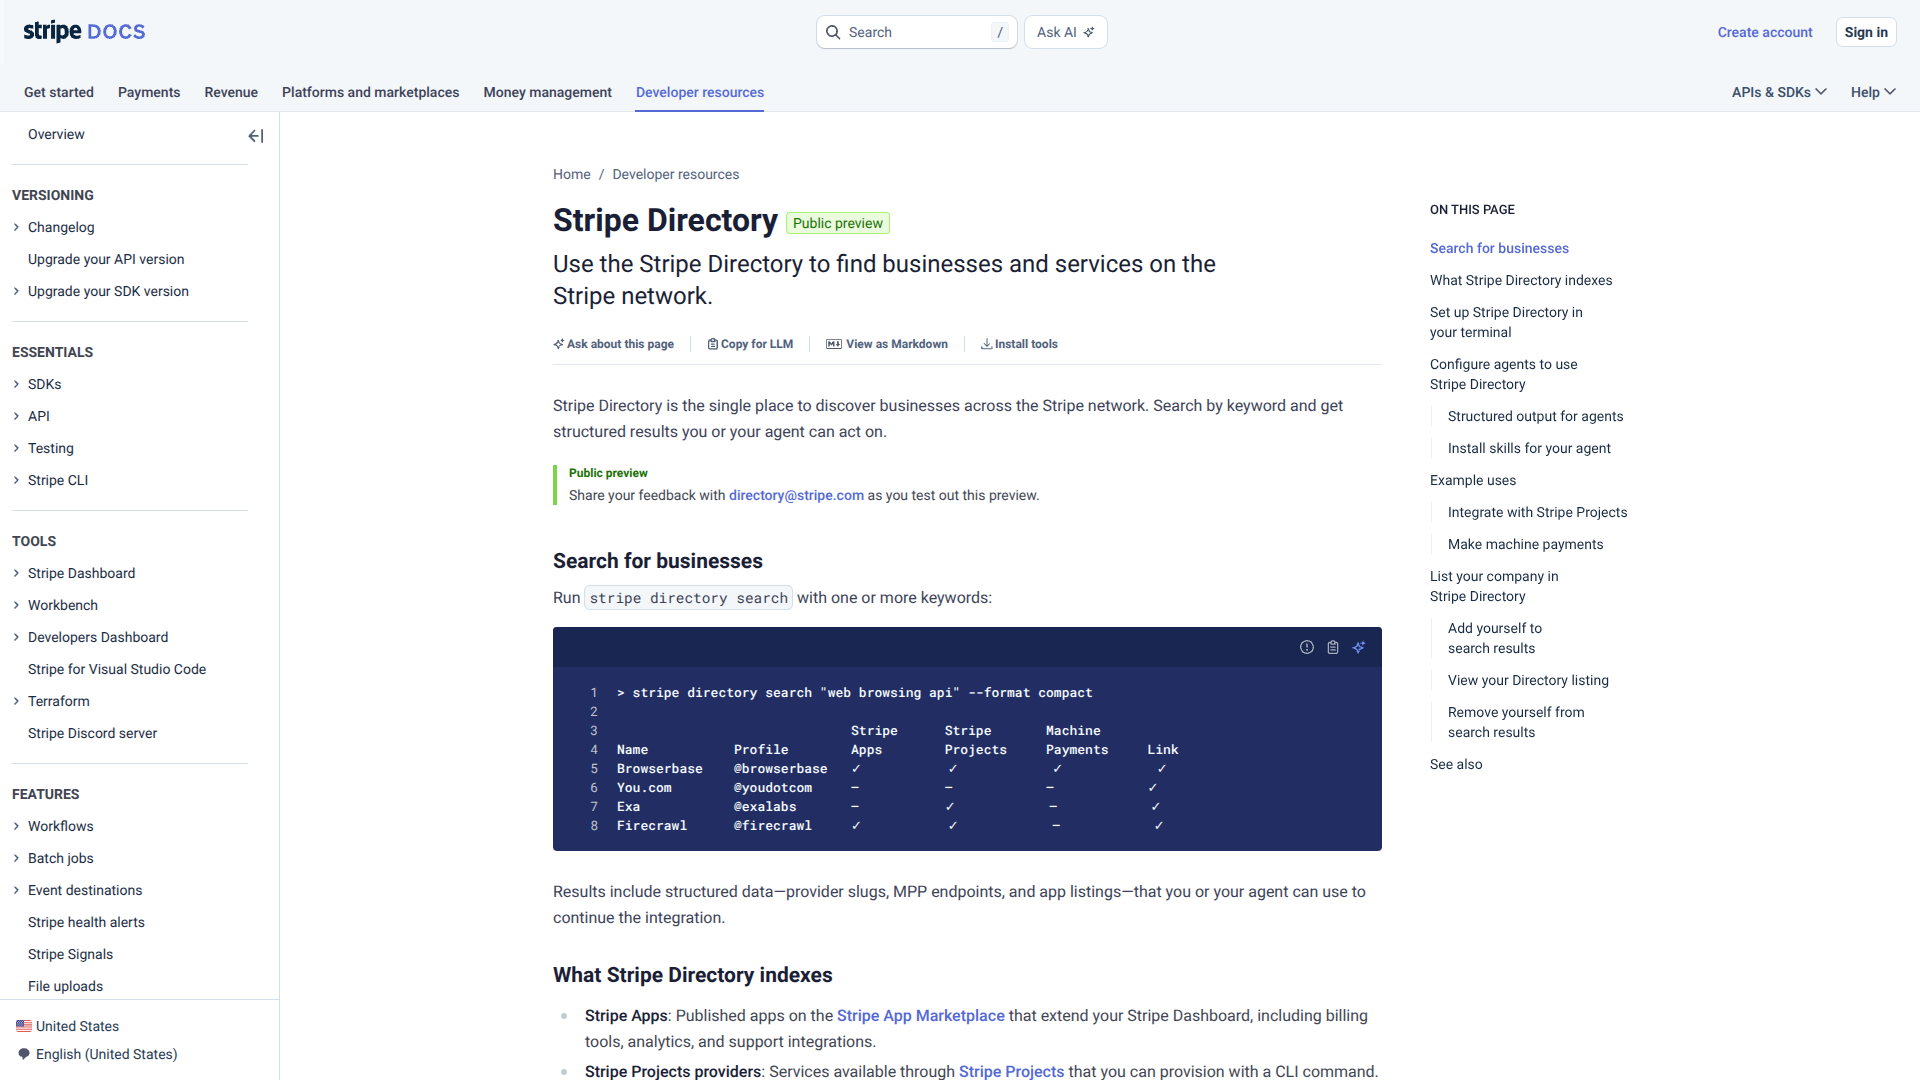Jump to Make machine payments section

1525,544
